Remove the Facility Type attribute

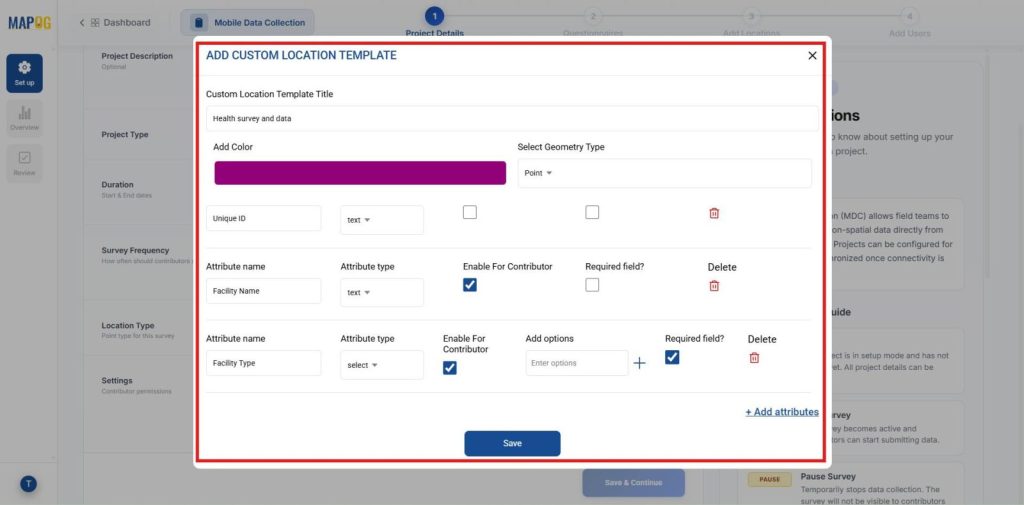click(x=754, y=358)
